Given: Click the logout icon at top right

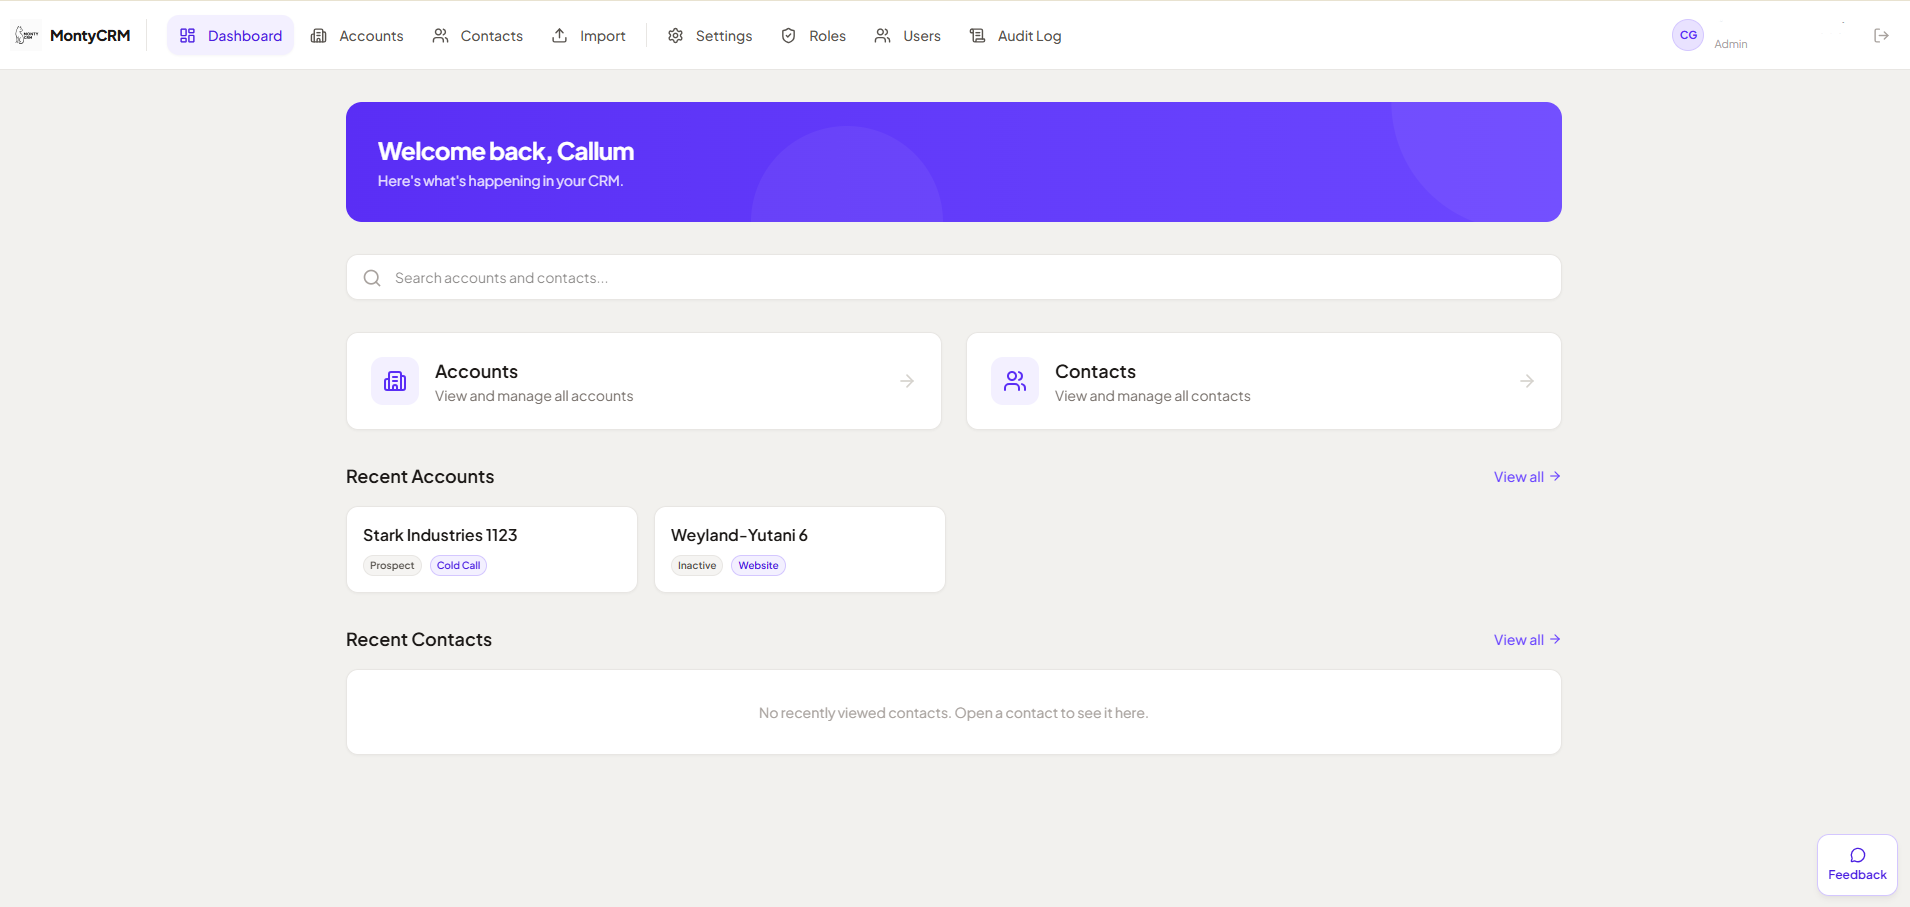Looking at the screenshot, I should (1881, 35).
